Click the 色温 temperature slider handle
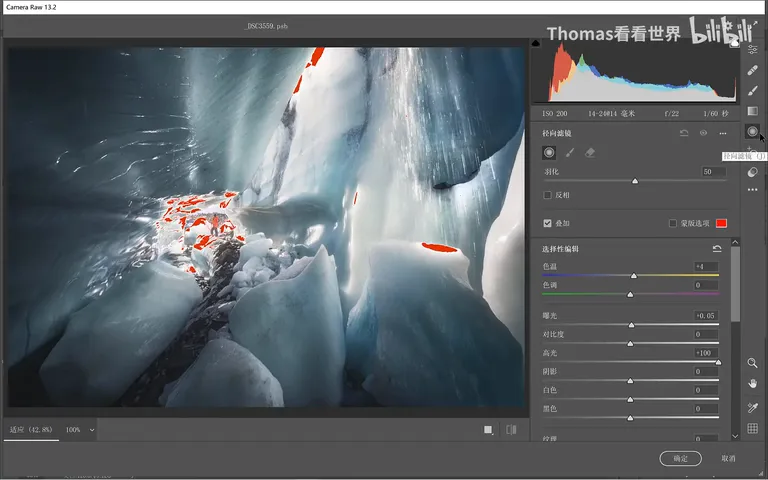Viewport: 768px width, 480px height. [x=634, y=276]
